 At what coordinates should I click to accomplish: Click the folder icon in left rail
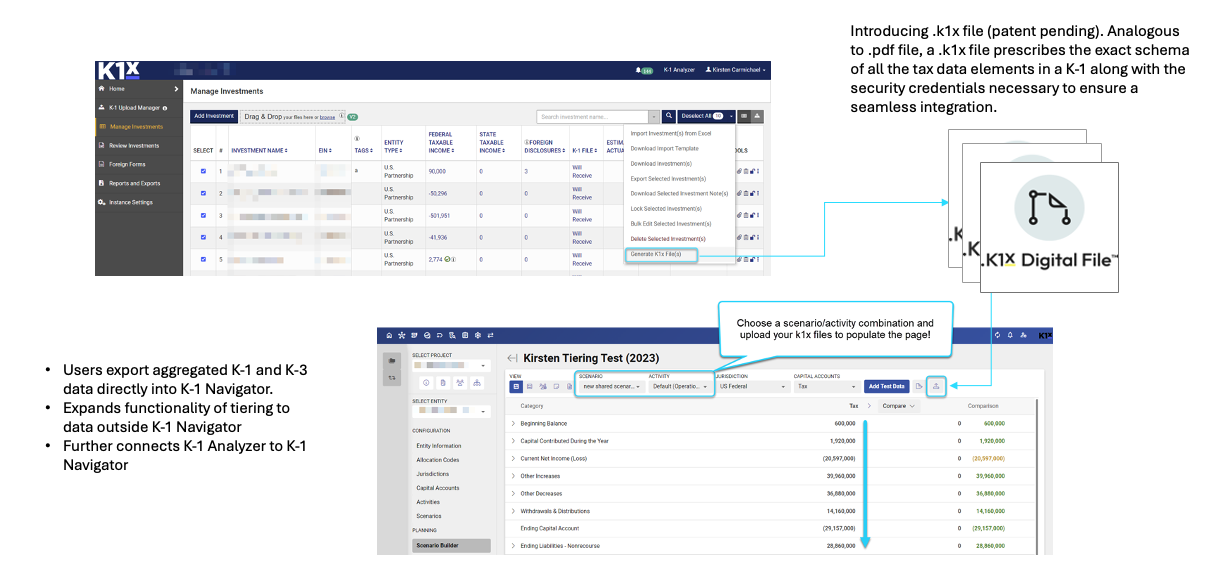(391, 360)
